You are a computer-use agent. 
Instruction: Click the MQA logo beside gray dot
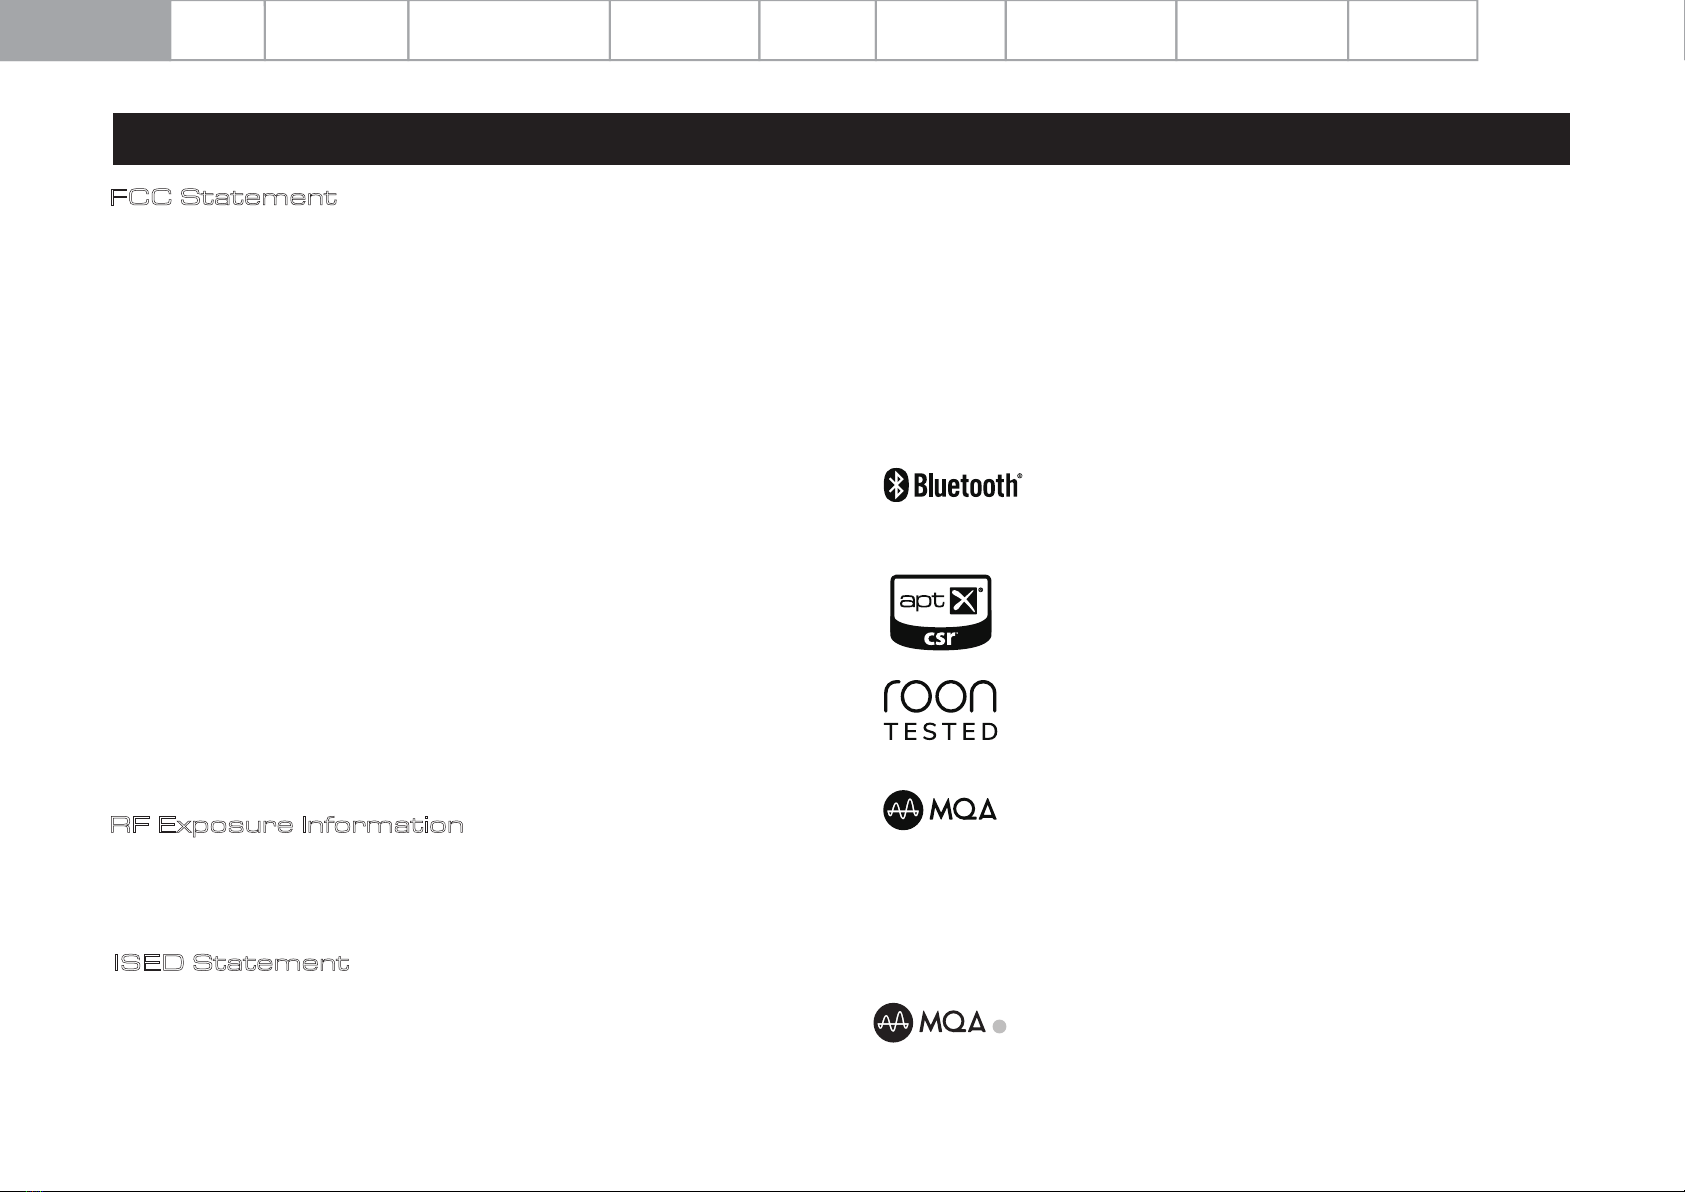tap(930, 1022)
